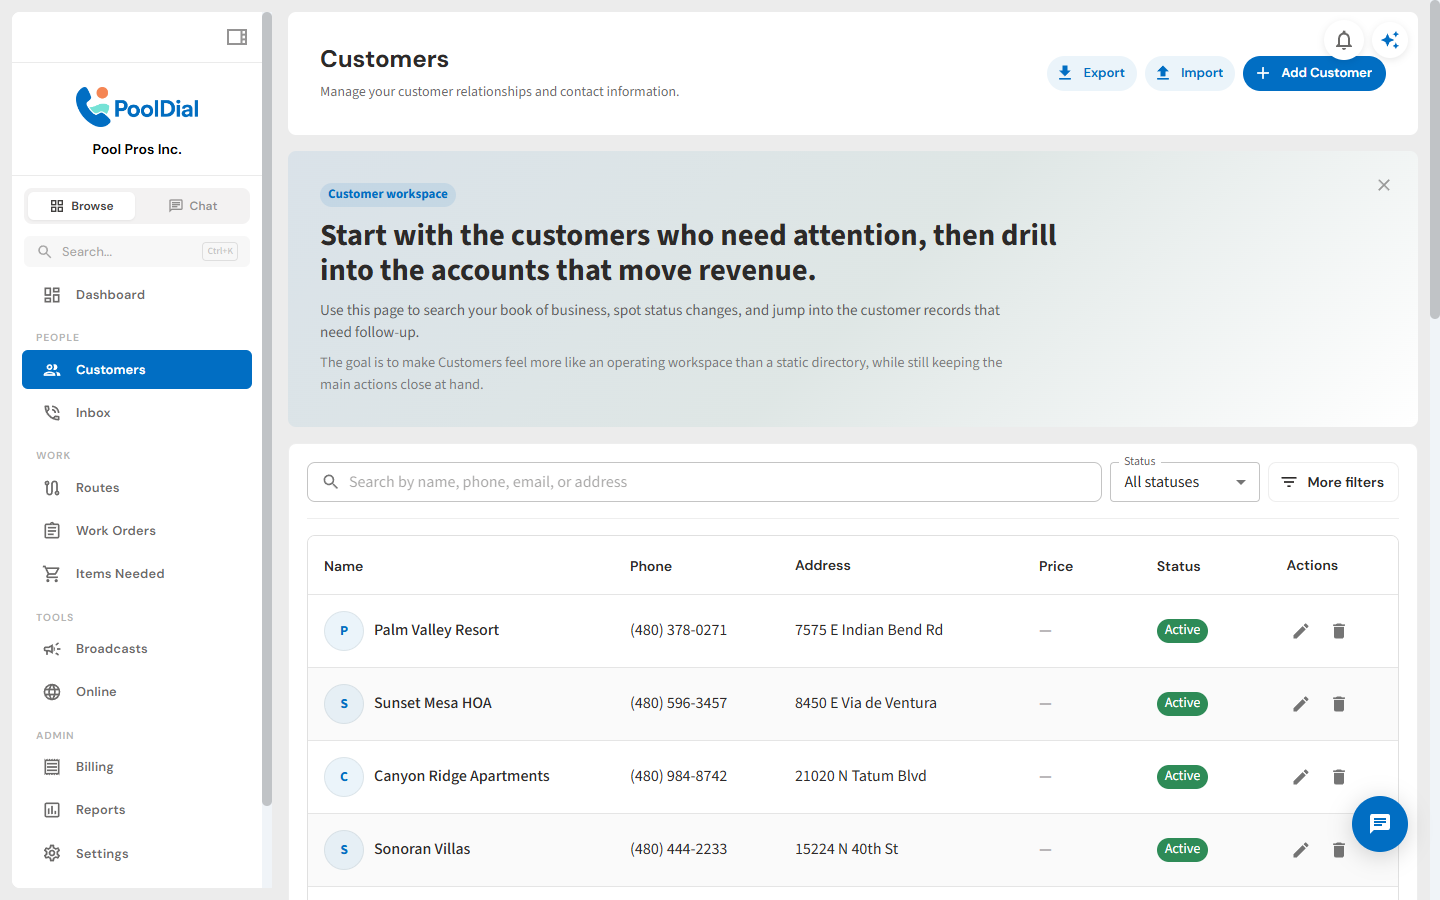Open Inbox in sidebar
Viewport: 1440px width, 900px height.
137,413
